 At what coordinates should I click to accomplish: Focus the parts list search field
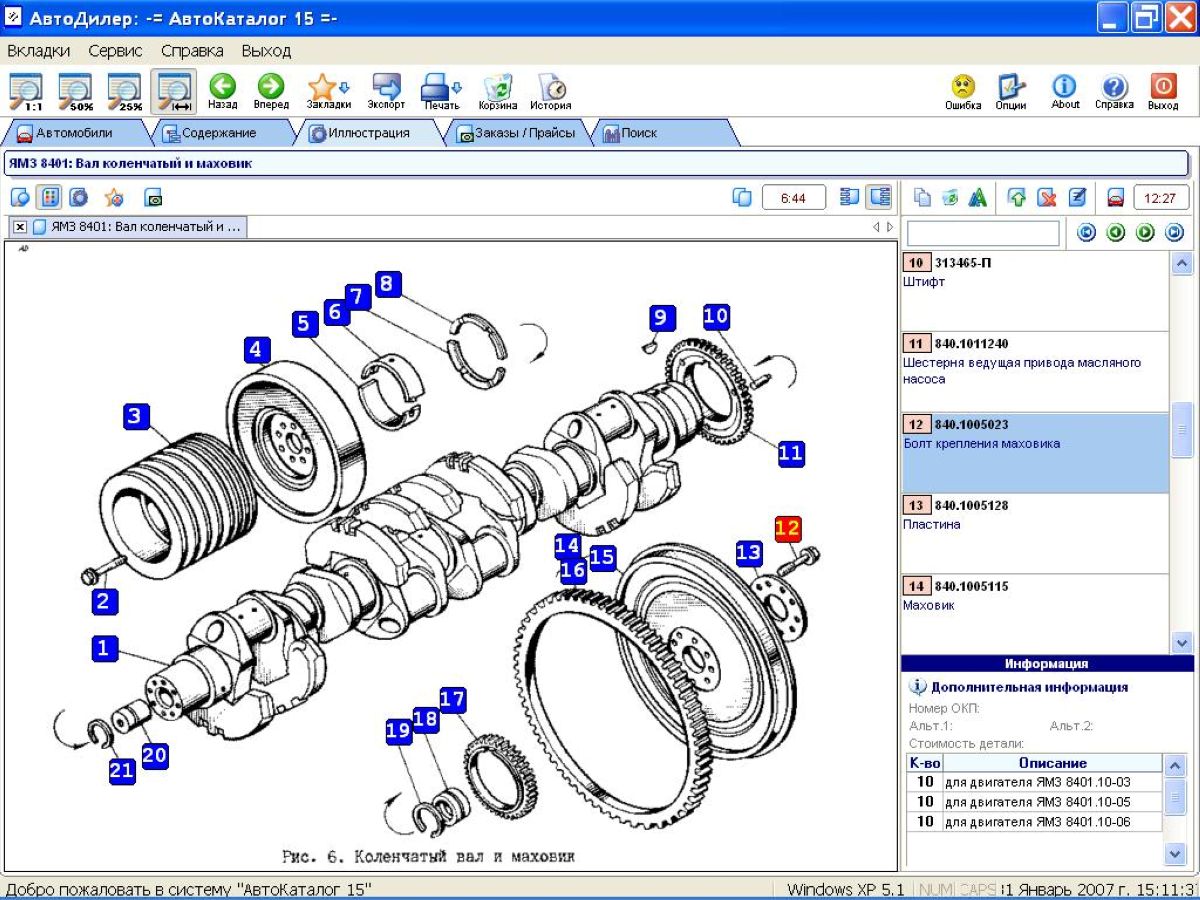tap(982, 233)
